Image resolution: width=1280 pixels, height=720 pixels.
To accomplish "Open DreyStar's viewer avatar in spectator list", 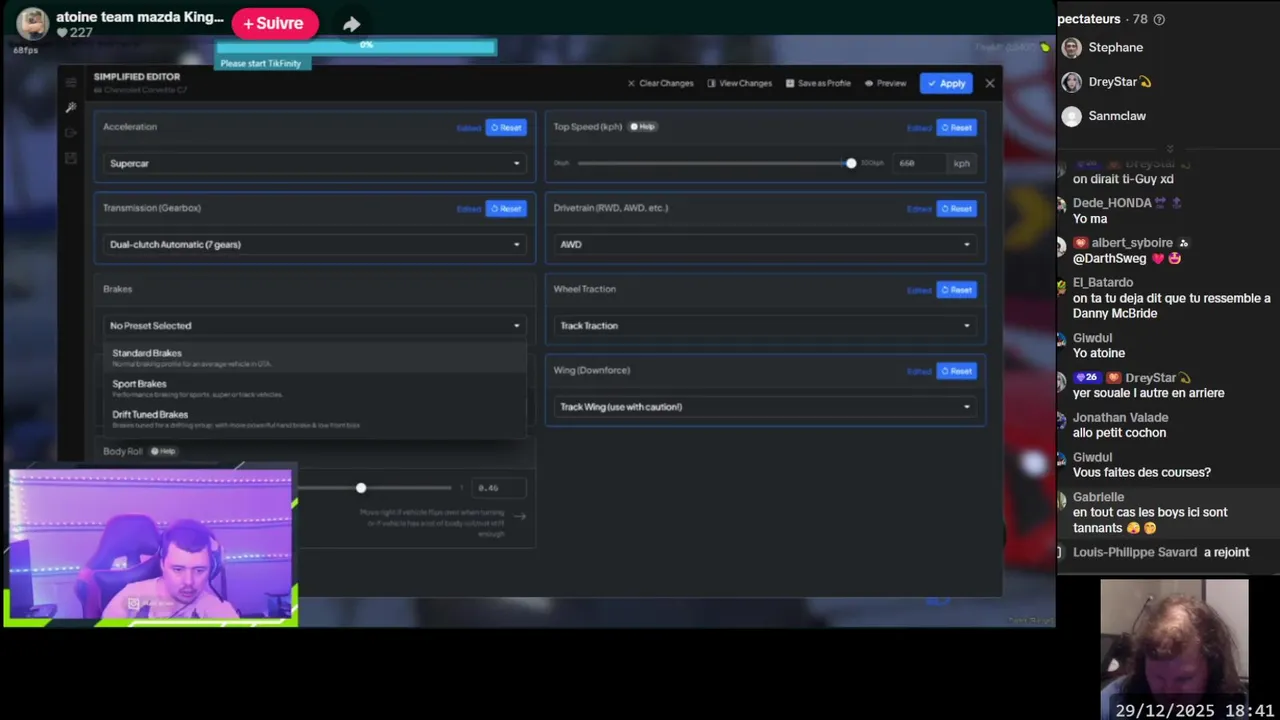I will (x=1072, y=82).
